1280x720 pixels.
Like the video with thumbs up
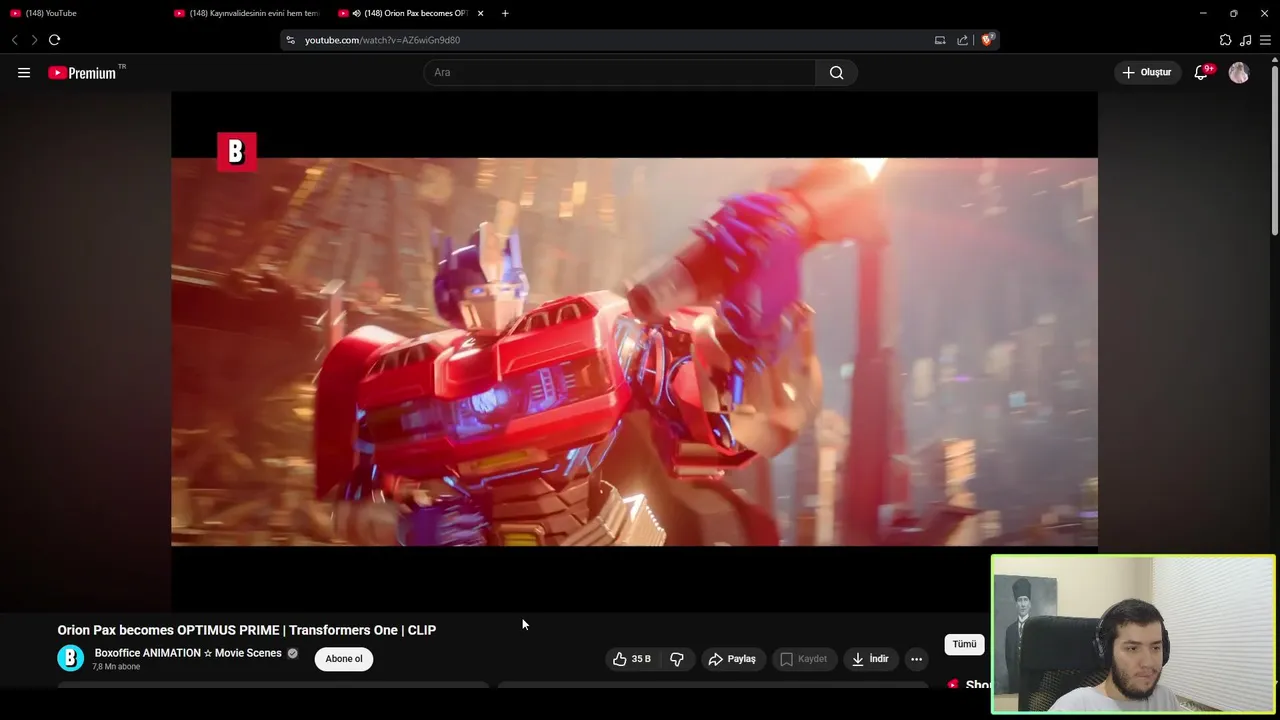[x=632, y=659]
